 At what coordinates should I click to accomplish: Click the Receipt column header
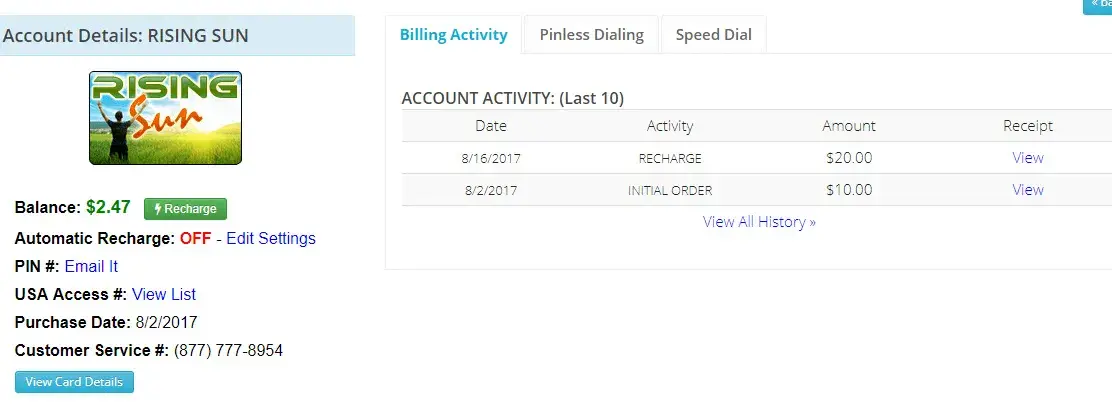point(1028,126)
